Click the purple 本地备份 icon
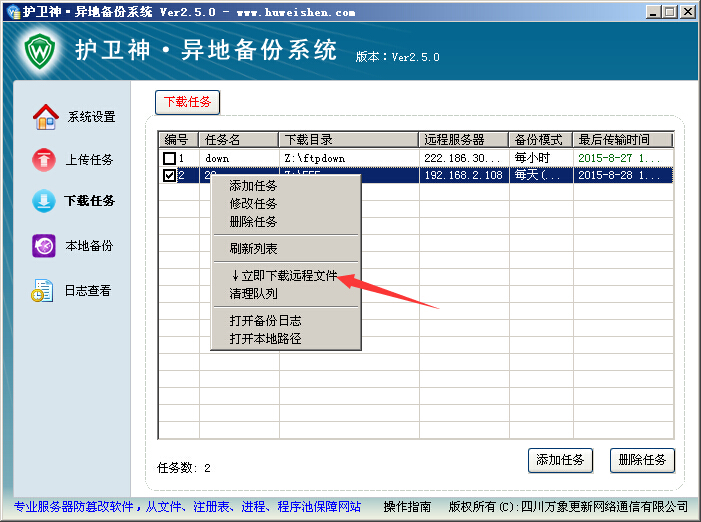Screen dimensions: 701x522 click(x=44, y=246)
